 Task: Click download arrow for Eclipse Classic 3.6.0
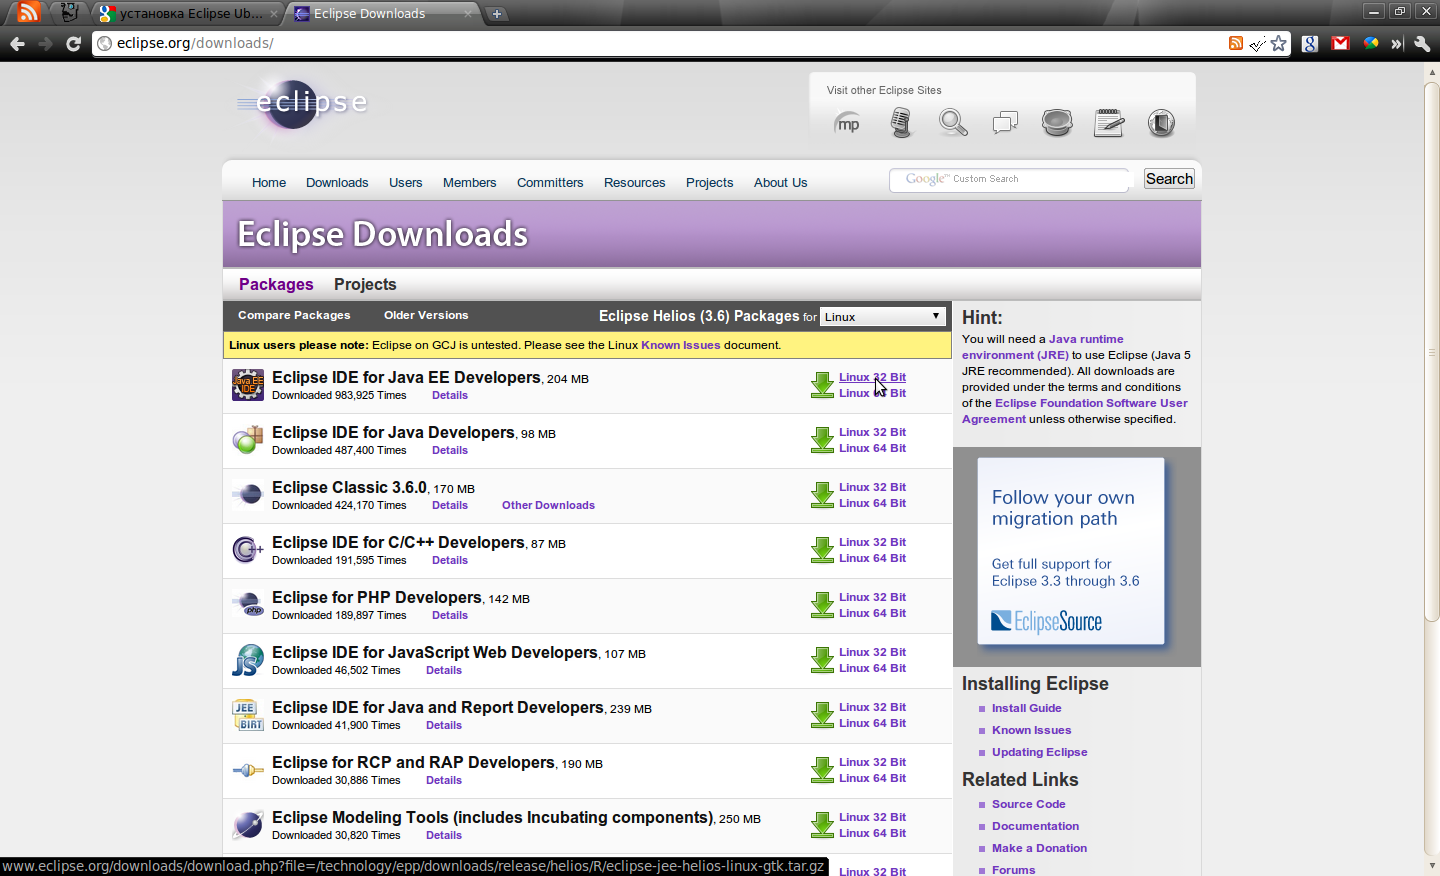pos(822,495)
